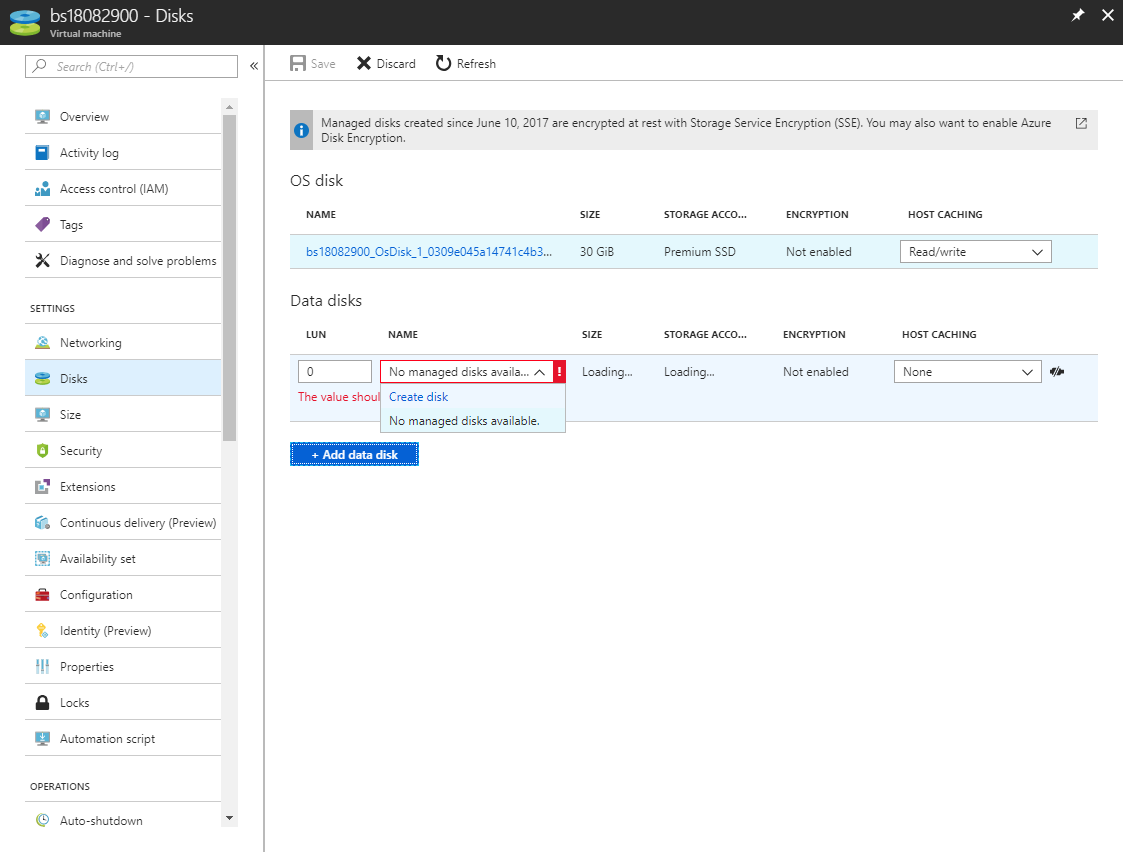Open external link icon in info banner

pos(1081,123)
